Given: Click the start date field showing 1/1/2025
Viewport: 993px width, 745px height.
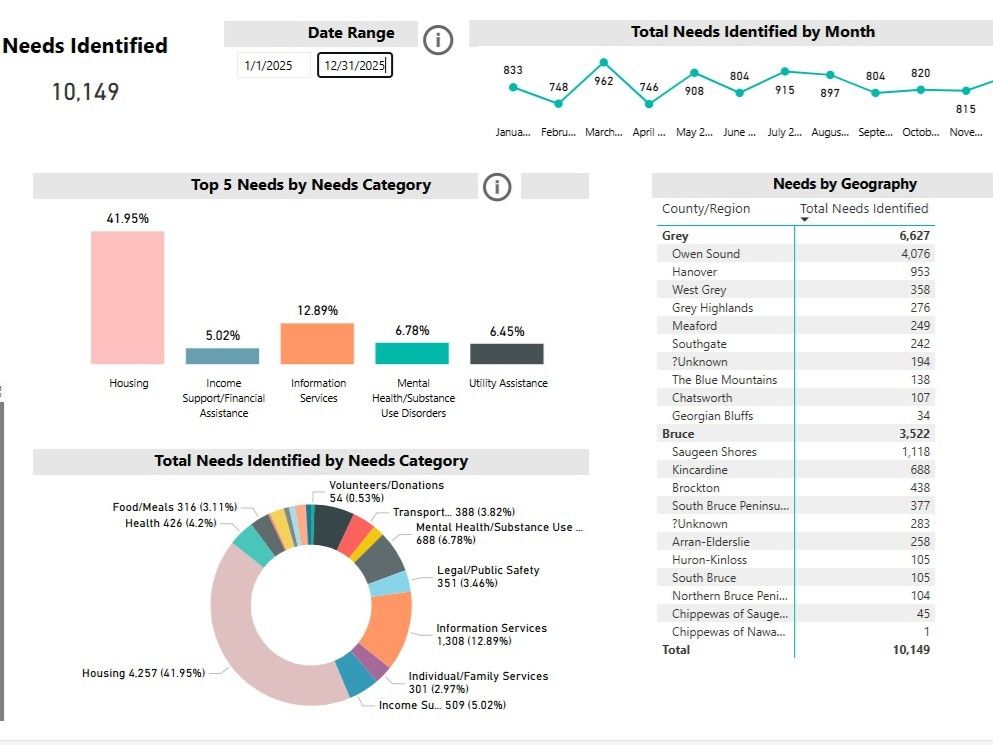Looking at the screenshot, I should tap(273, 66).
